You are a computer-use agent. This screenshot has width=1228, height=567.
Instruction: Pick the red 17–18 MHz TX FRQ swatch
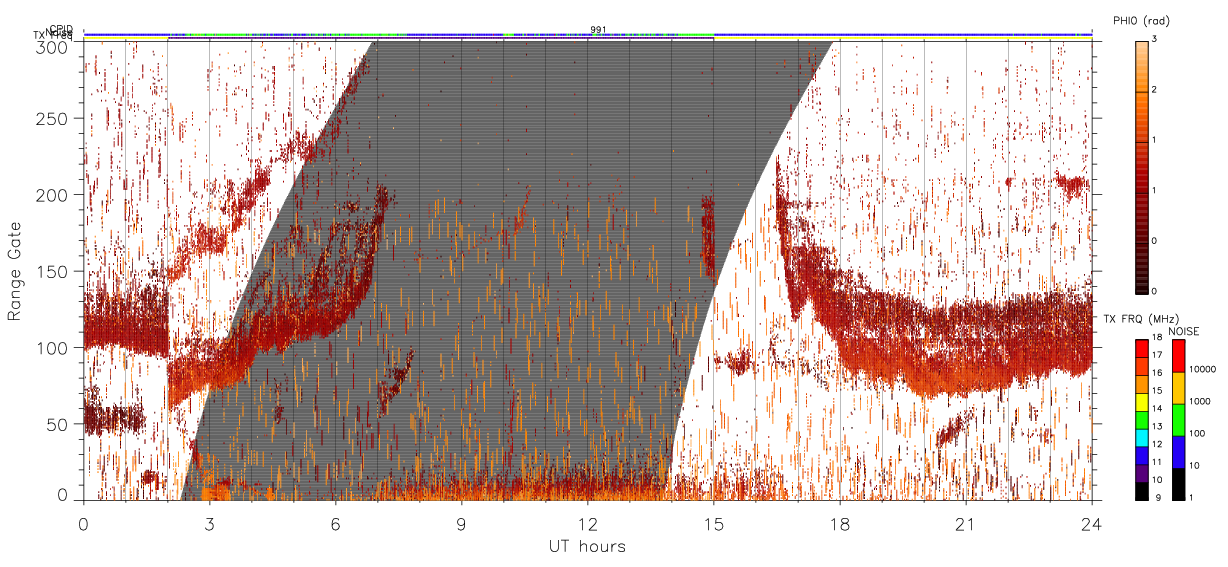pos(1141,347)
